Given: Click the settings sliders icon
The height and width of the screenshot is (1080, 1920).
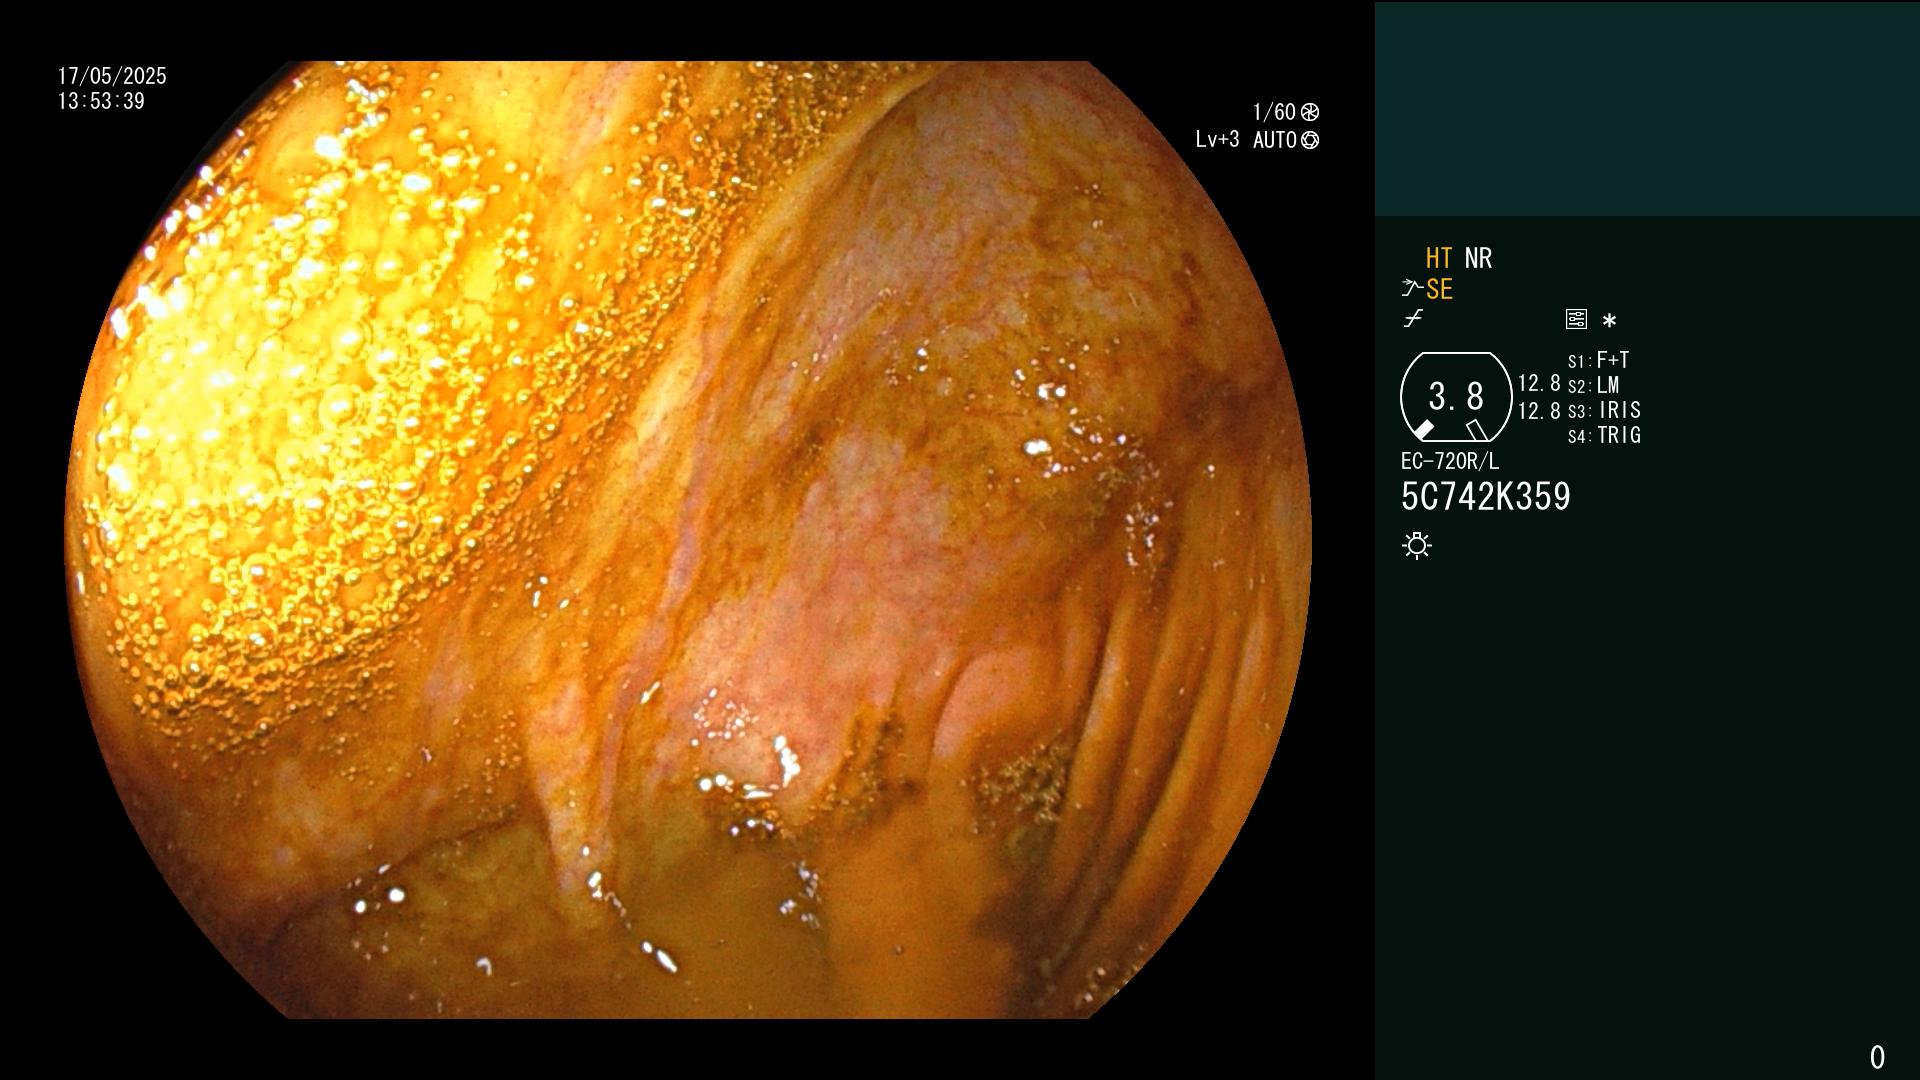Looking at the screenshot, I should point(1576,319).
